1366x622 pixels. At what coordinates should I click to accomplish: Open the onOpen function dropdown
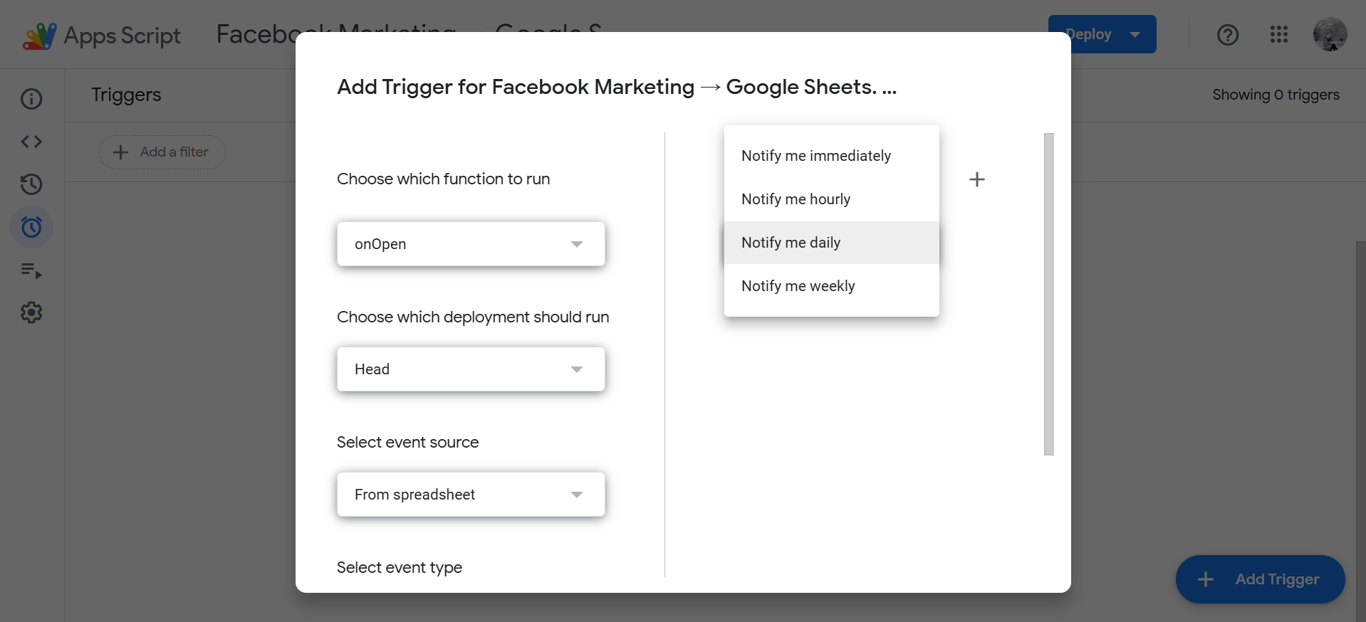[471, 244]
